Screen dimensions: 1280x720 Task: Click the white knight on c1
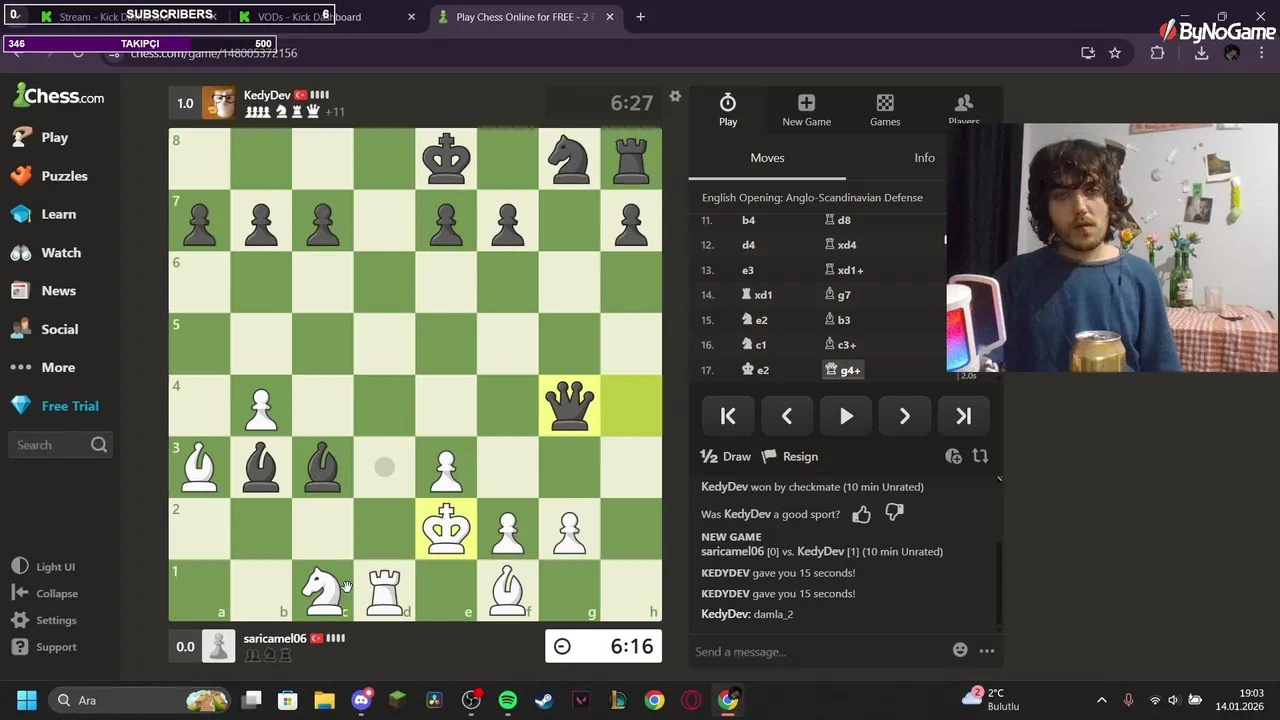pyautogui.click(x=322, y=590)
